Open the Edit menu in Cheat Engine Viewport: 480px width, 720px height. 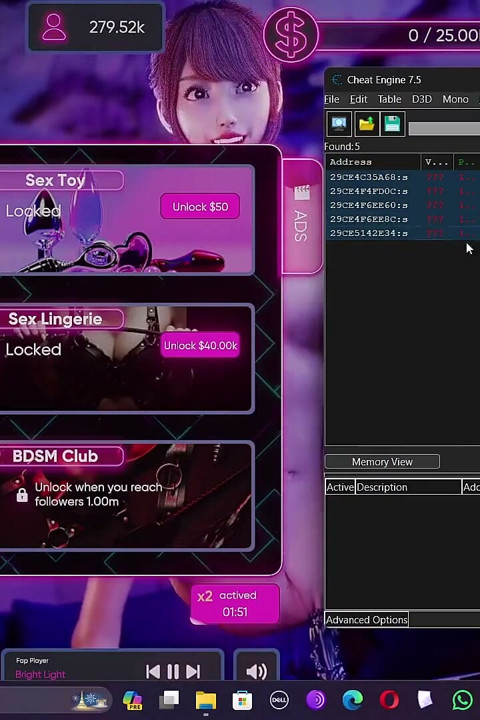coord(358,99)
